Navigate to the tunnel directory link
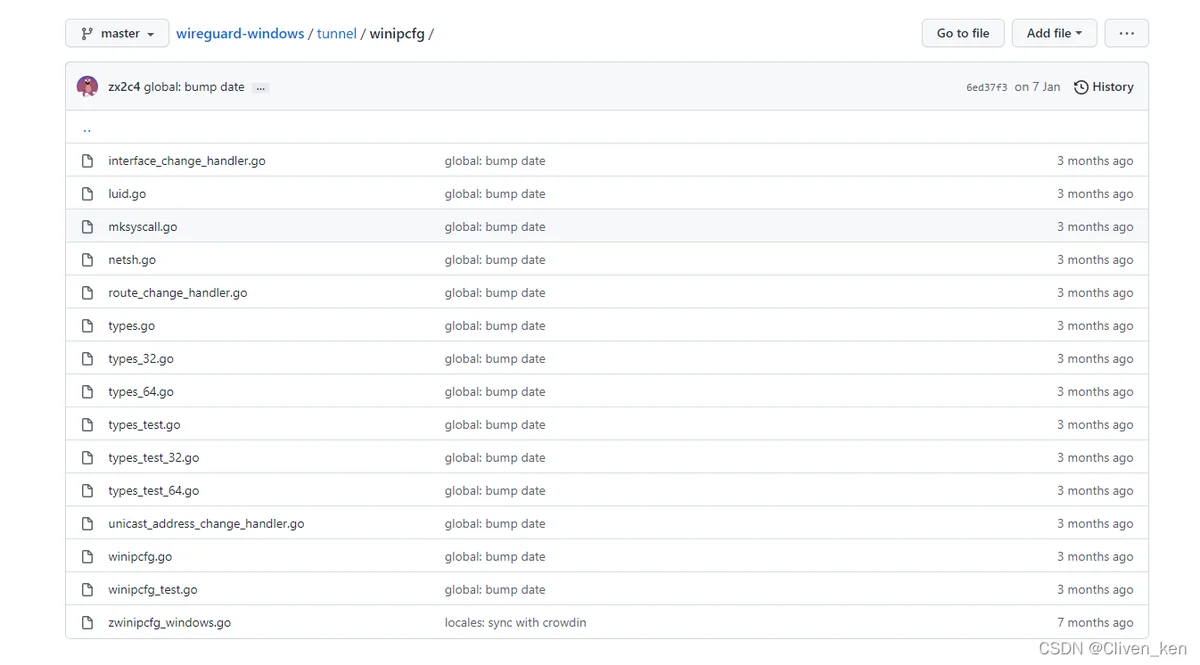The image size is (1200, 665). pyautogui.click(x=337, y=33)
